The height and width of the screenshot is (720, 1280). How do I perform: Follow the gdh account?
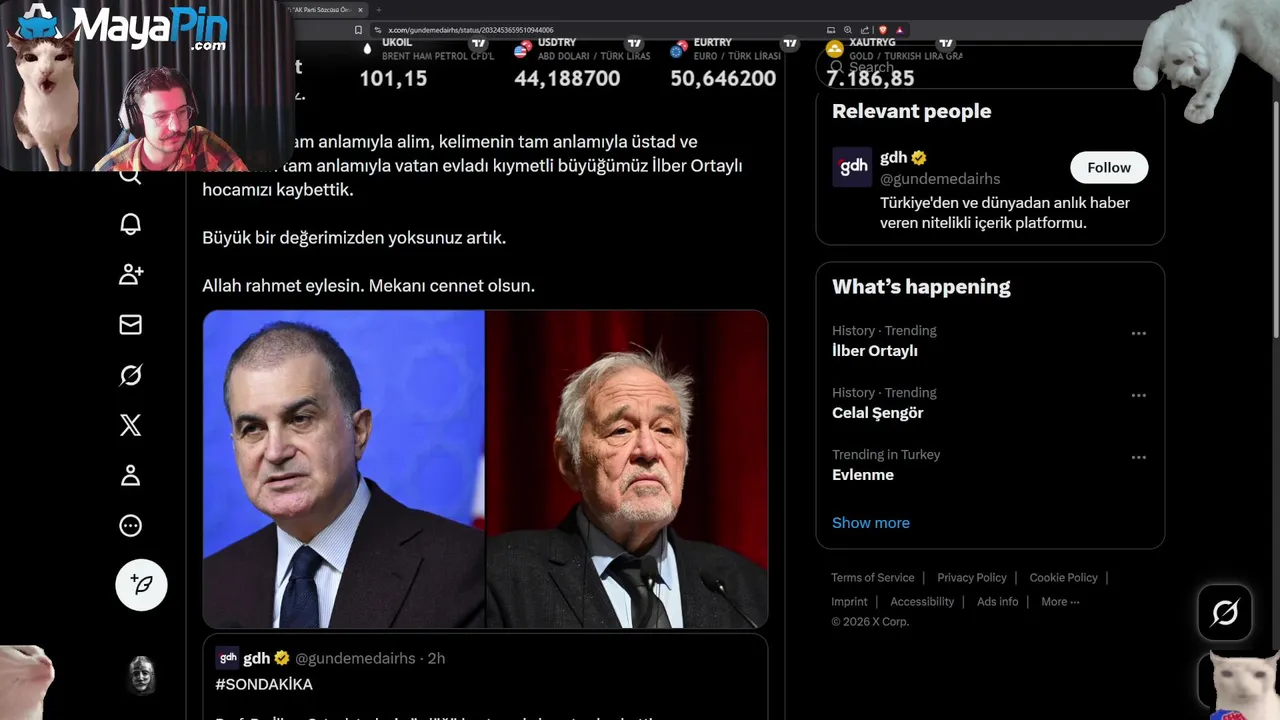click(1108, 167)
